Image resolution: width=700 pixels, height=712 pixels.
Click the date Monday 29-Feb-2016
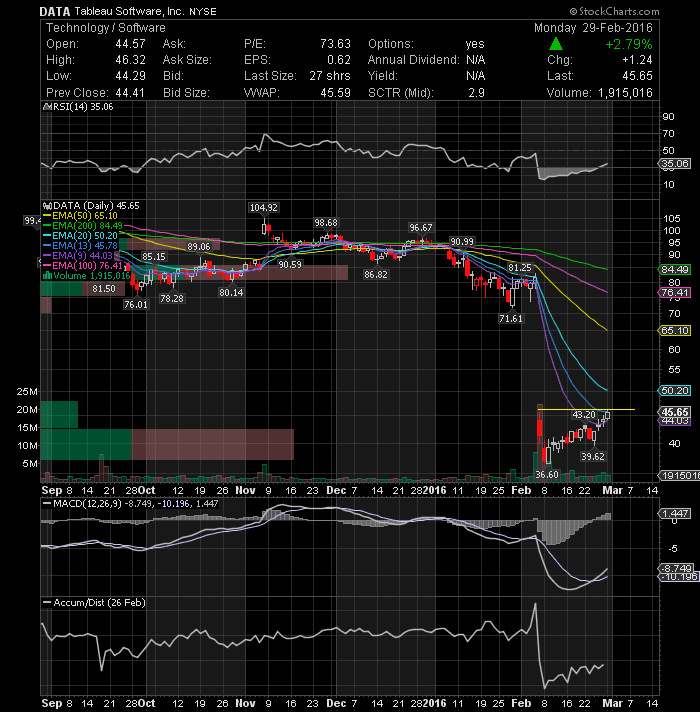pyautogui.click(x=593, y=28)
